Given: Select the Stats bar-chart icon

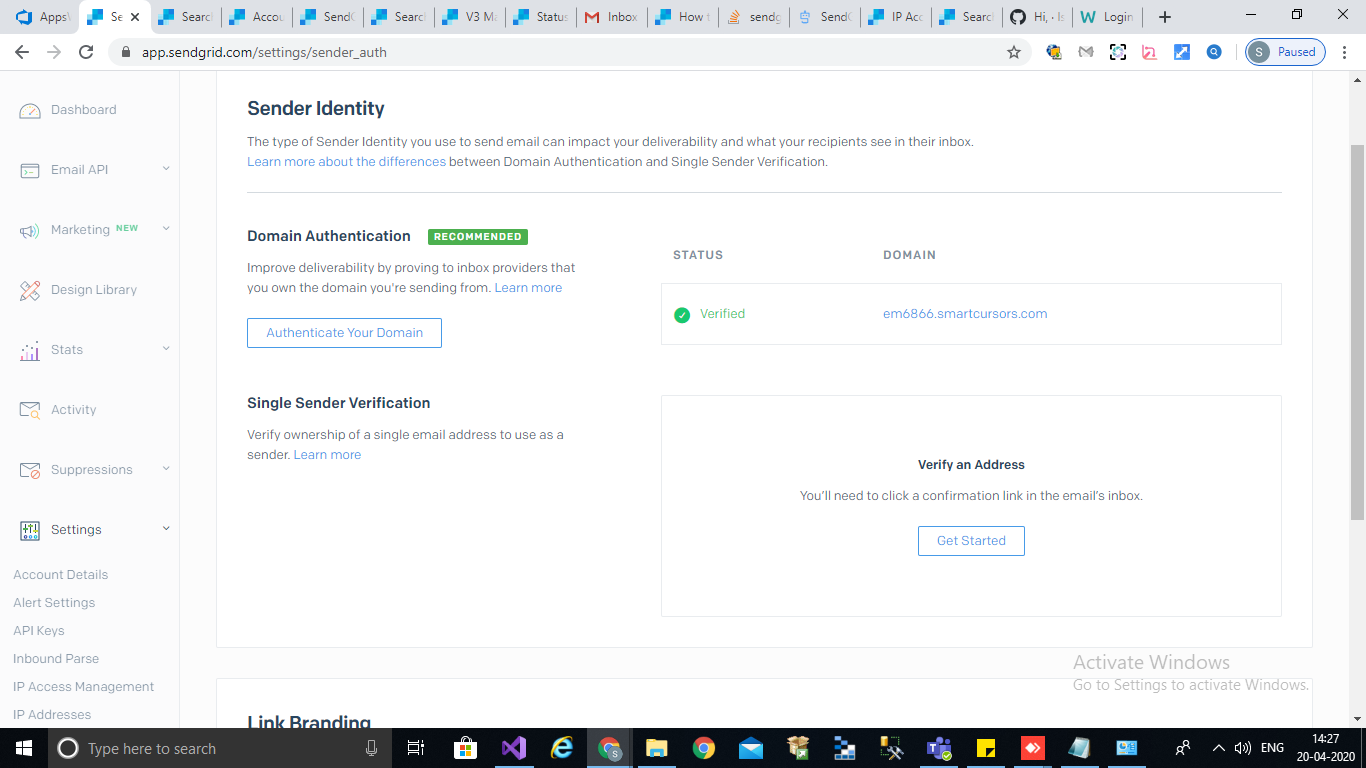Looking at the screenshot, I should click(29, 349).
